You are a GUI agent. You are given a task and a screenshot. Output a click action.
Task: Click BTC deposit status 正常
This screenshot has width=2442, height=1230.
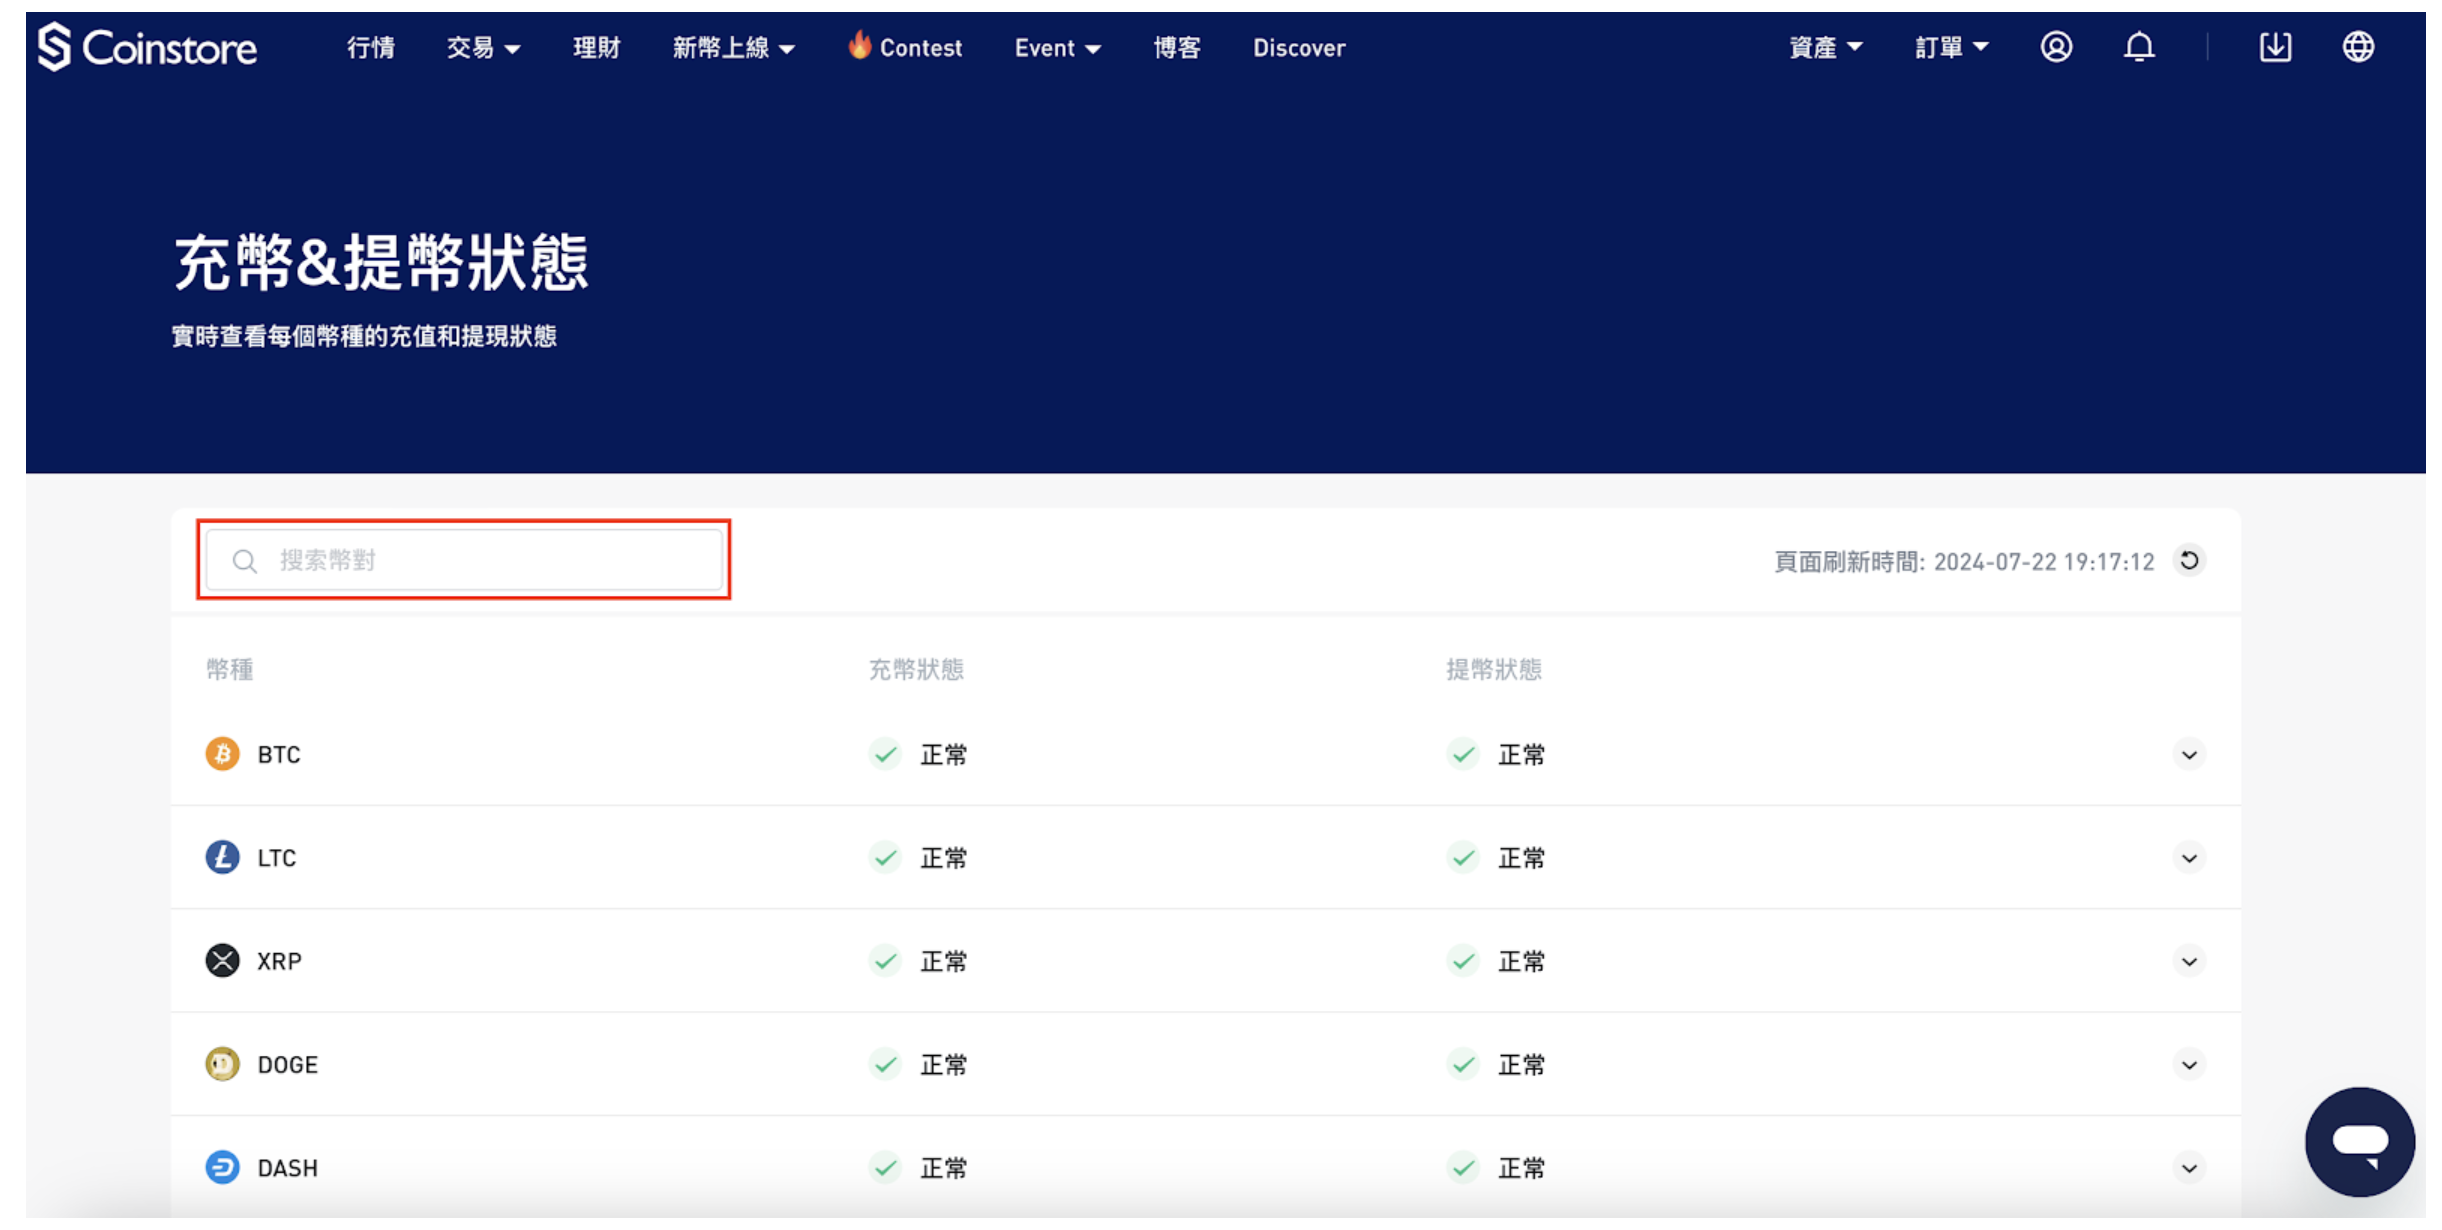943,755
